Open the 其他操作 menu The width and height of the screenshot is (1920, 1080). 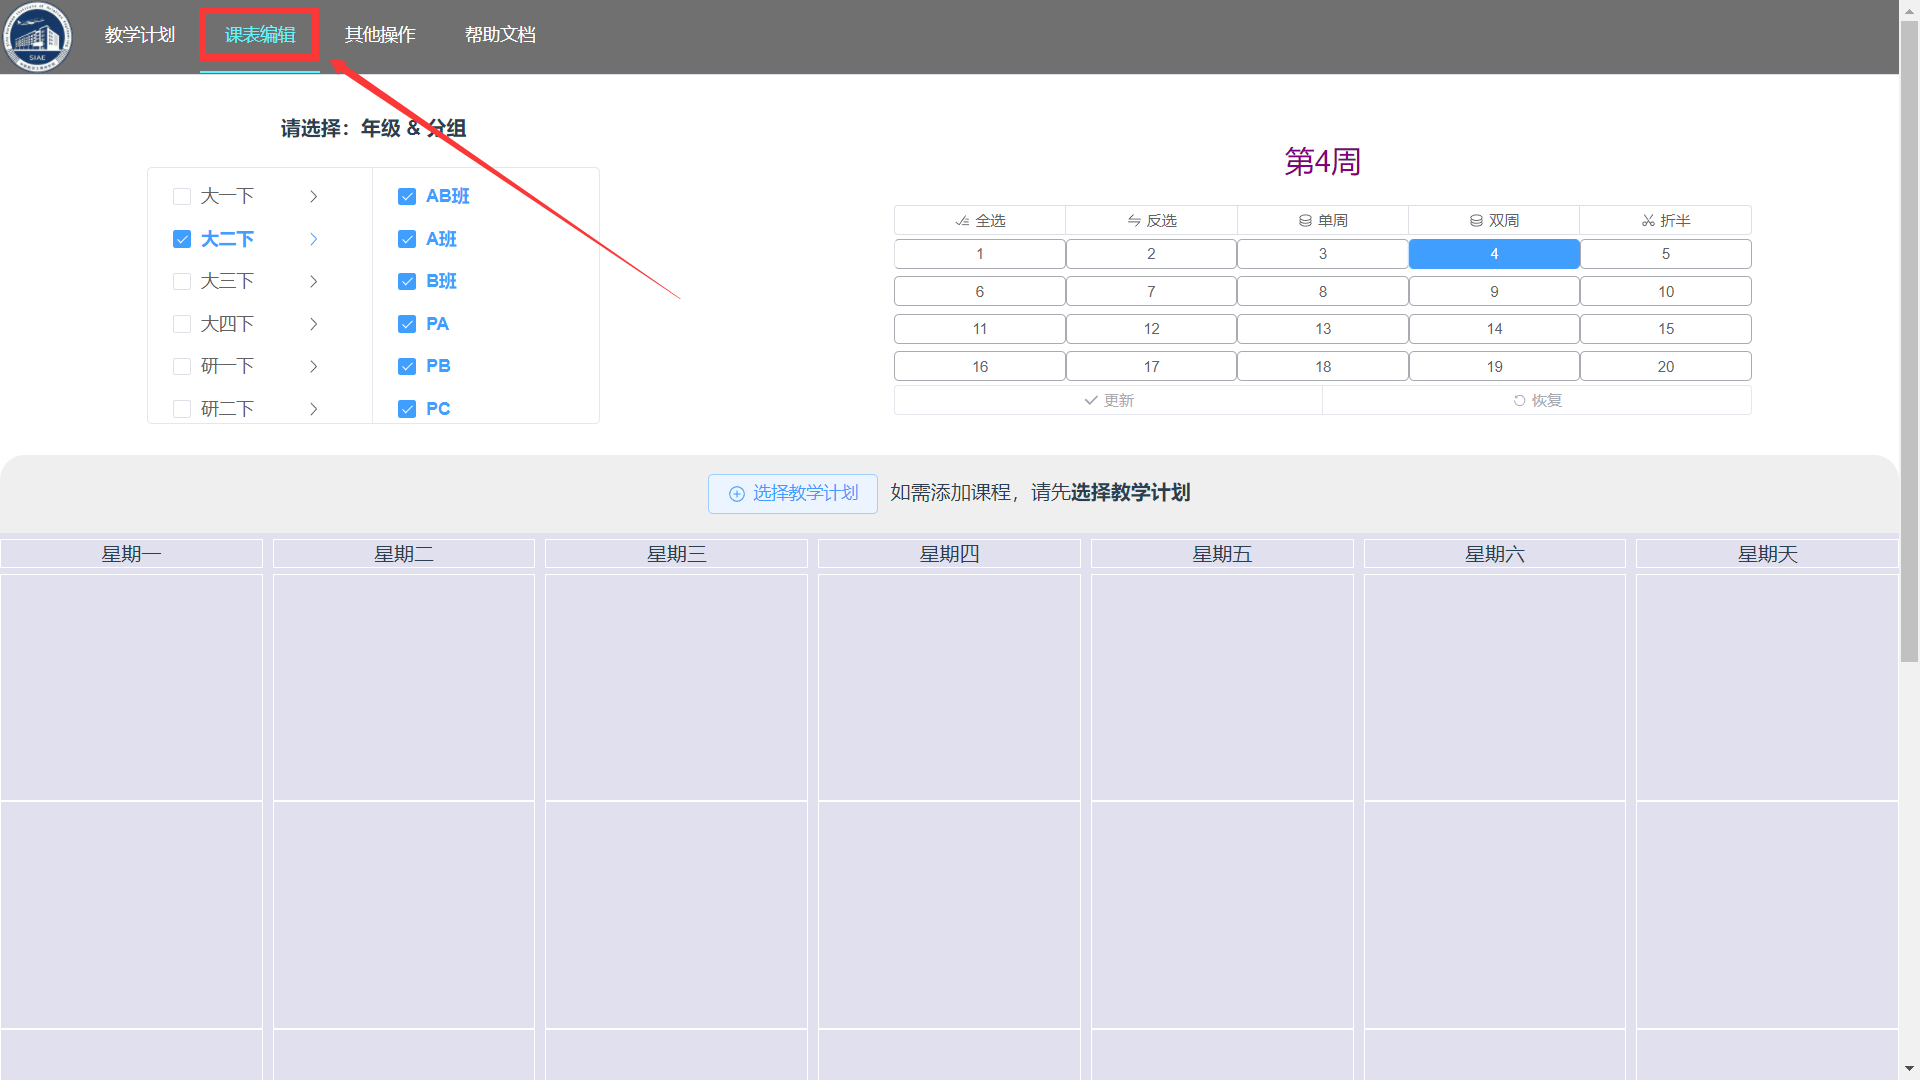coord(380,35)
